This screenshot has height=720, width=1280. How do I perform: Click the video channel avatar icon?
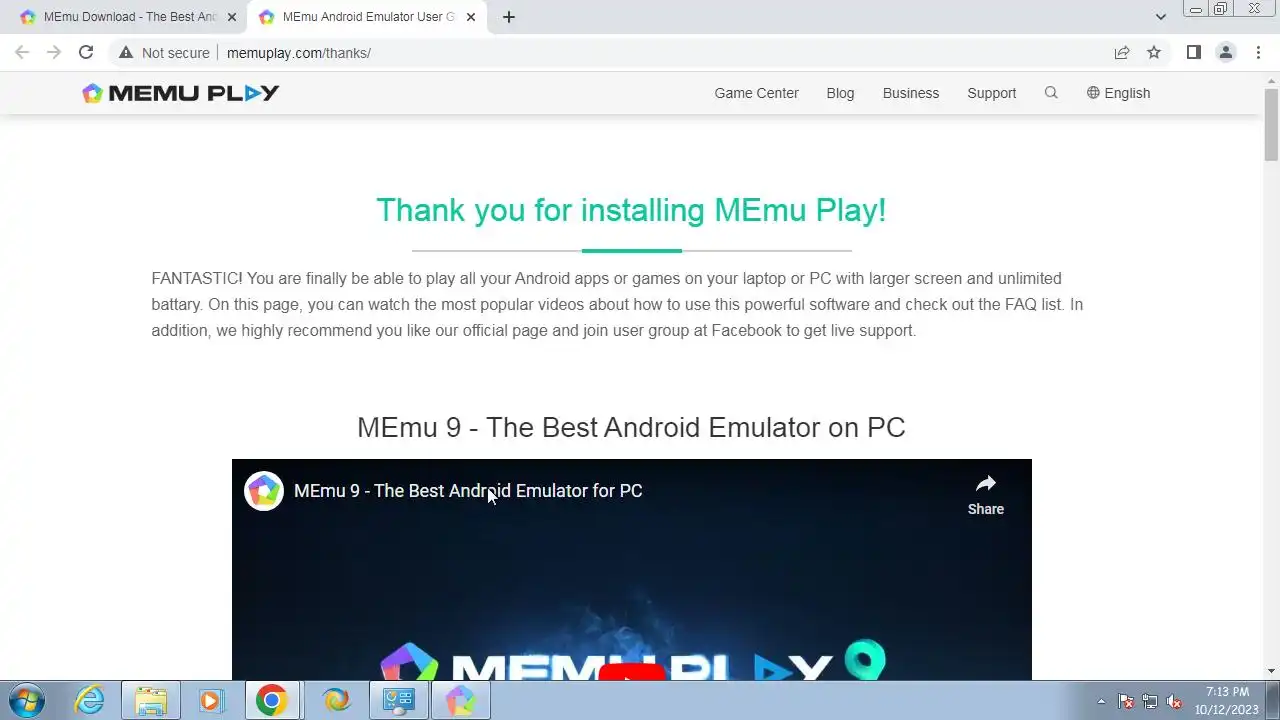[x=264, y=491]
